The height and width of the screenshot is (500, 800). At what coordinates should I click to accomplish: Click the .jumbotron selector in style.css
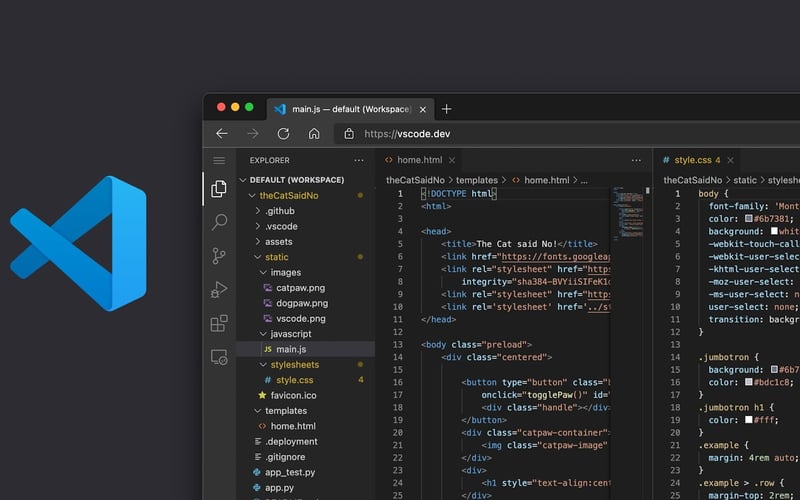[724, 357]
